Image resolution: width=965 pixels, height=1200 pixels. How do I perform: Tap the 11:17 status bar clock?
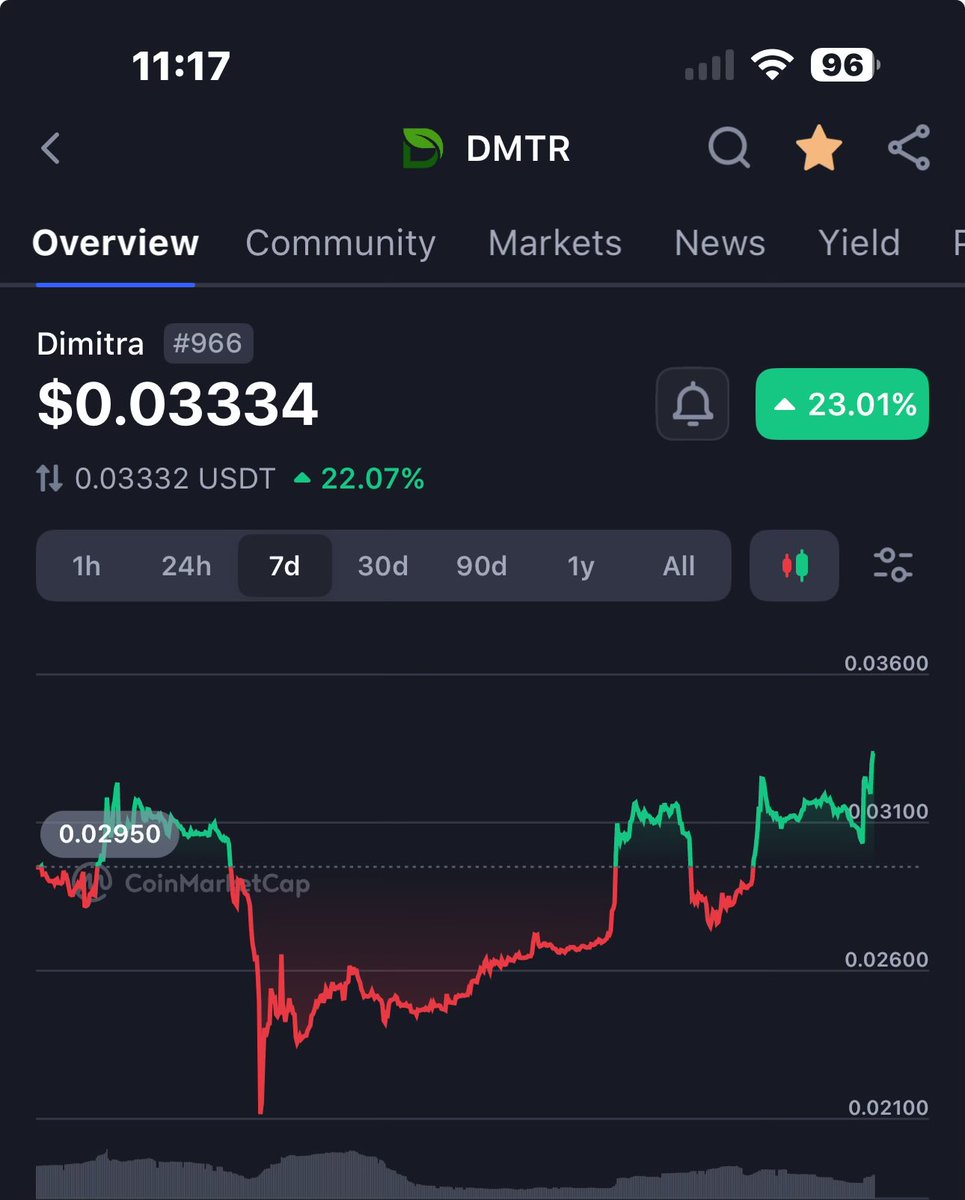click(181, 66)
